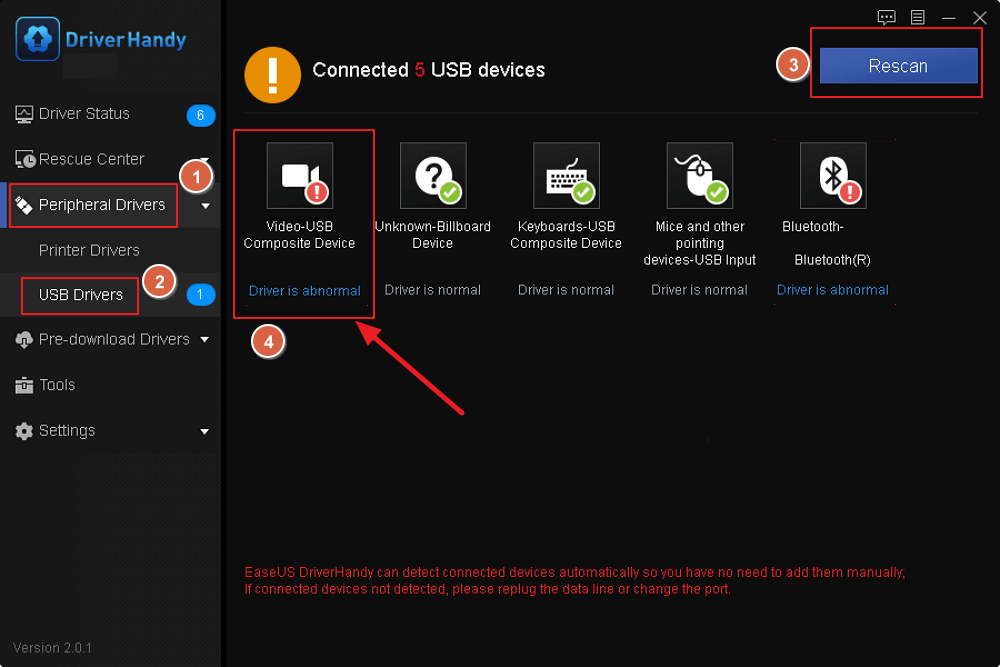1000x667 pixels.
Task: Click the 'Version 2.0.1' text
Action: click(x=52, y=648)
